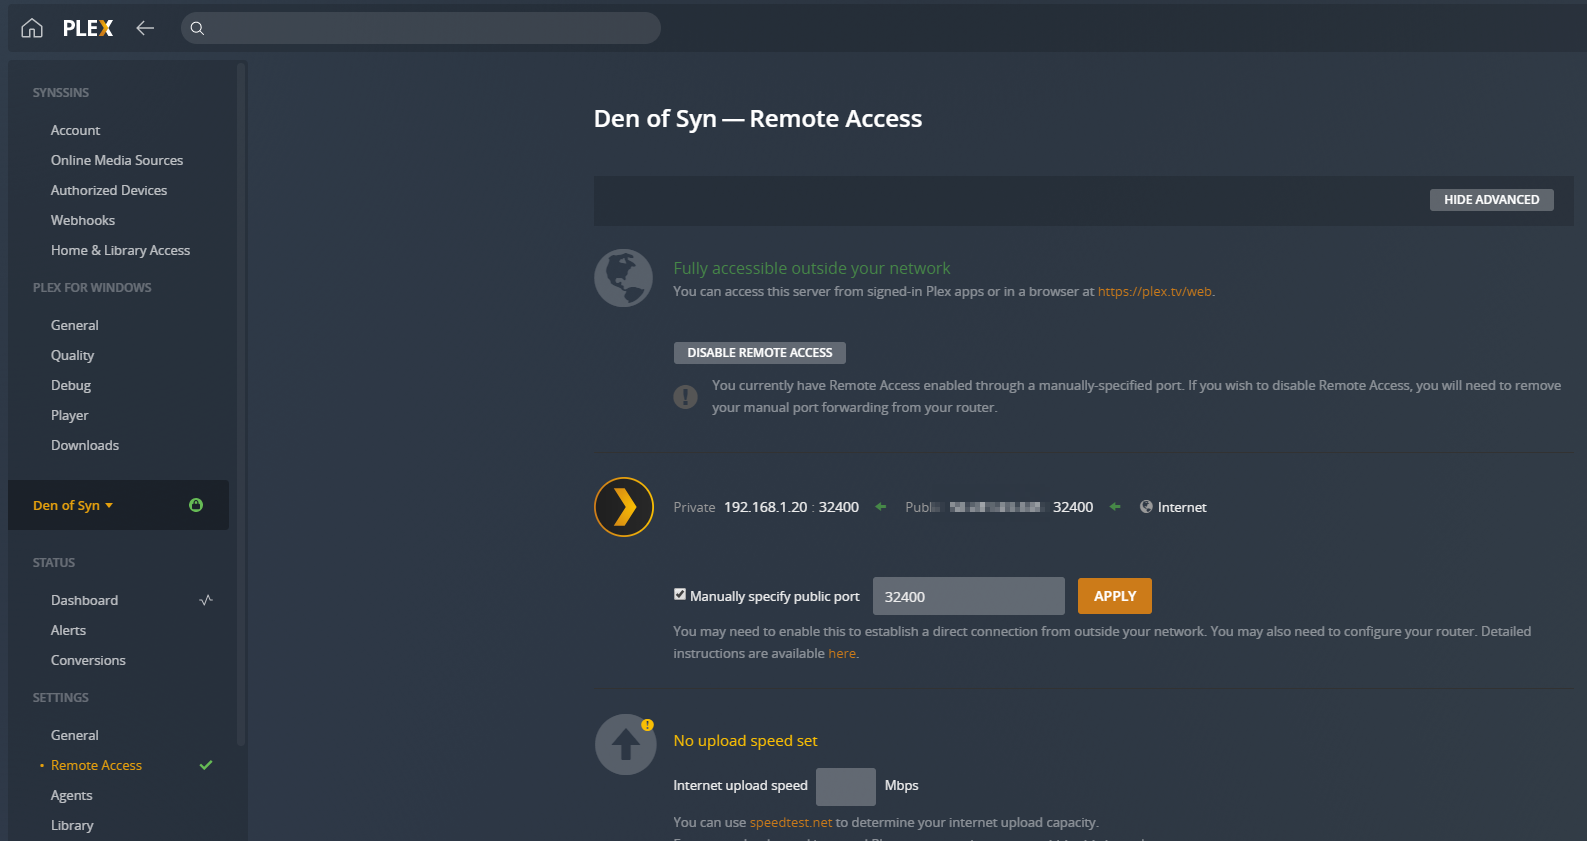Click Hide Advanced button
The image size is (1587, 841).
(x=1491, y=200)
